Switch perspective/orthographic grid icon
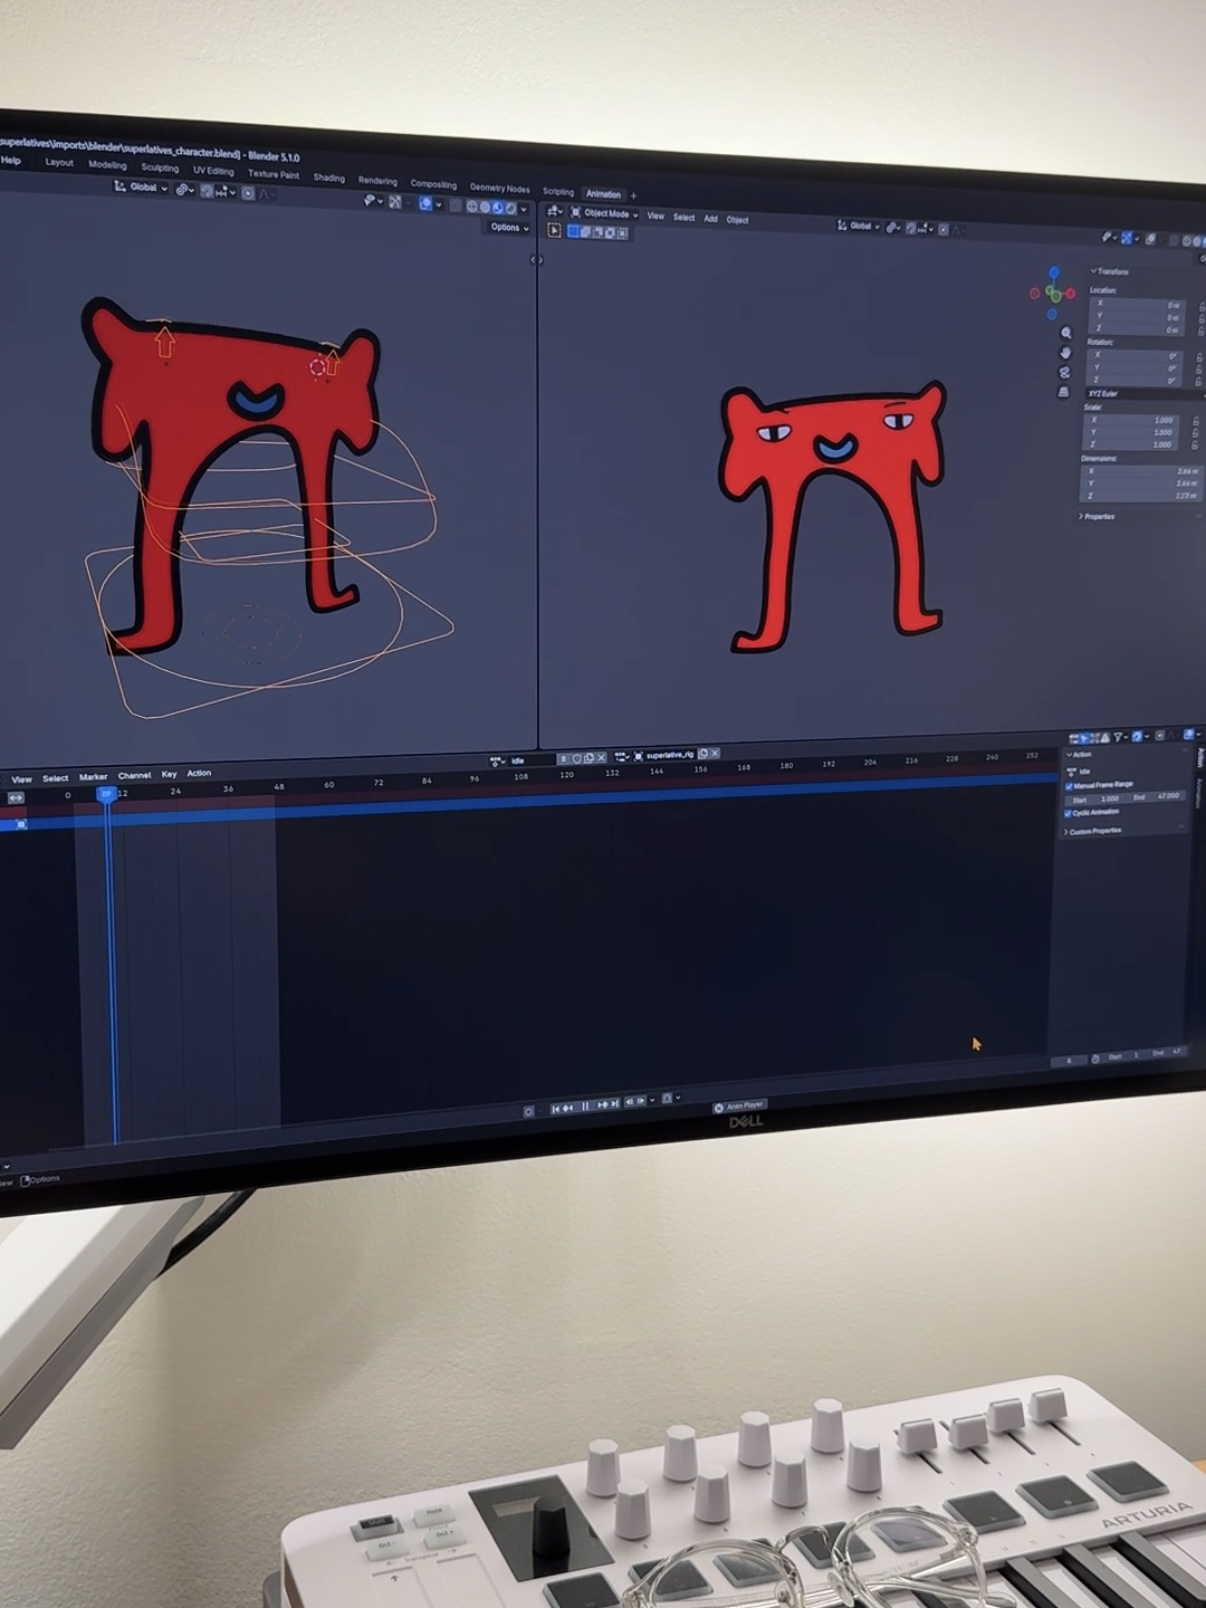Screen dimensions: 1206x1608 coord(1063,392)
